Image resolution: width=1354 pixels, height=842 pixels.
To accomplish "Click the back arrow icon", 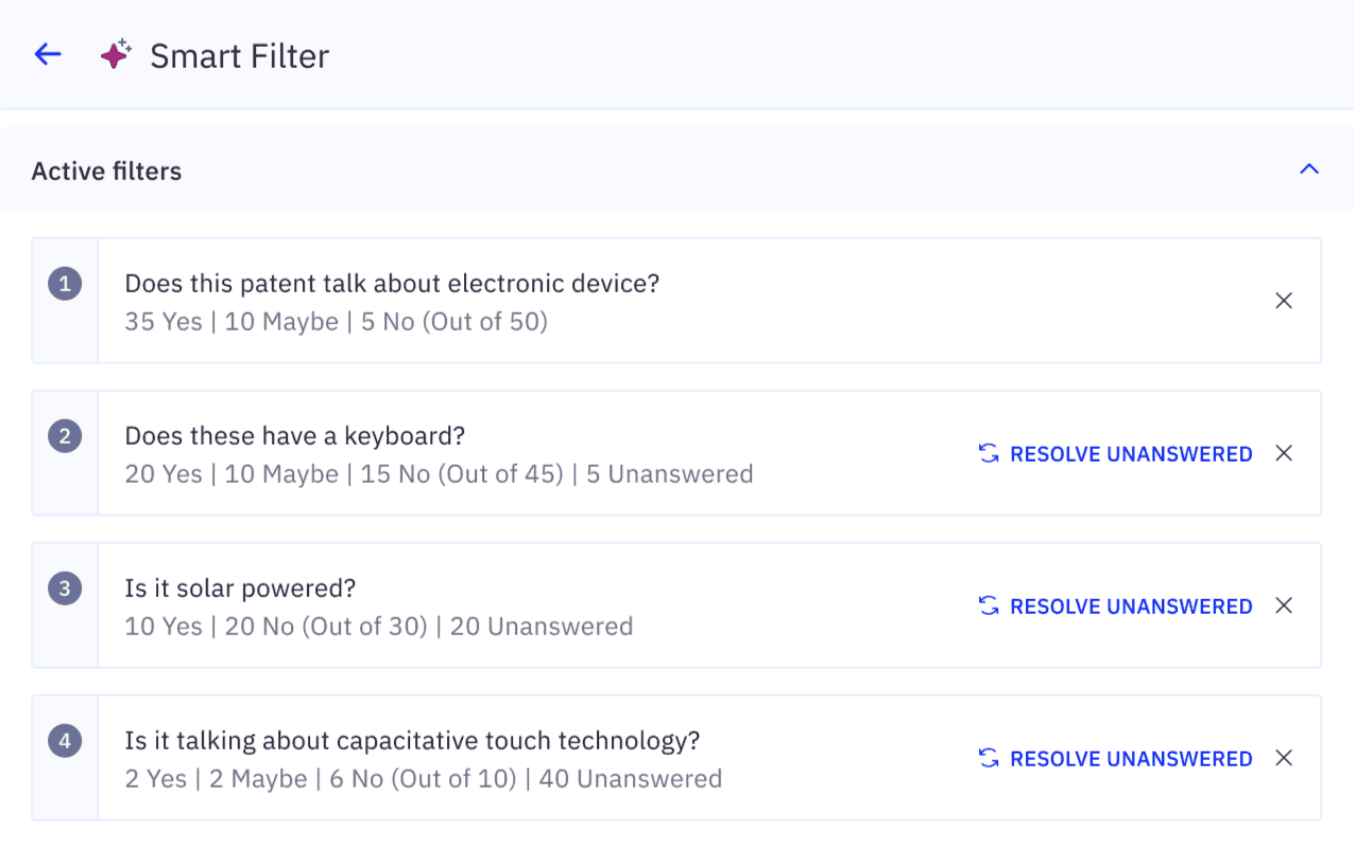I will [x=48, y=55].
